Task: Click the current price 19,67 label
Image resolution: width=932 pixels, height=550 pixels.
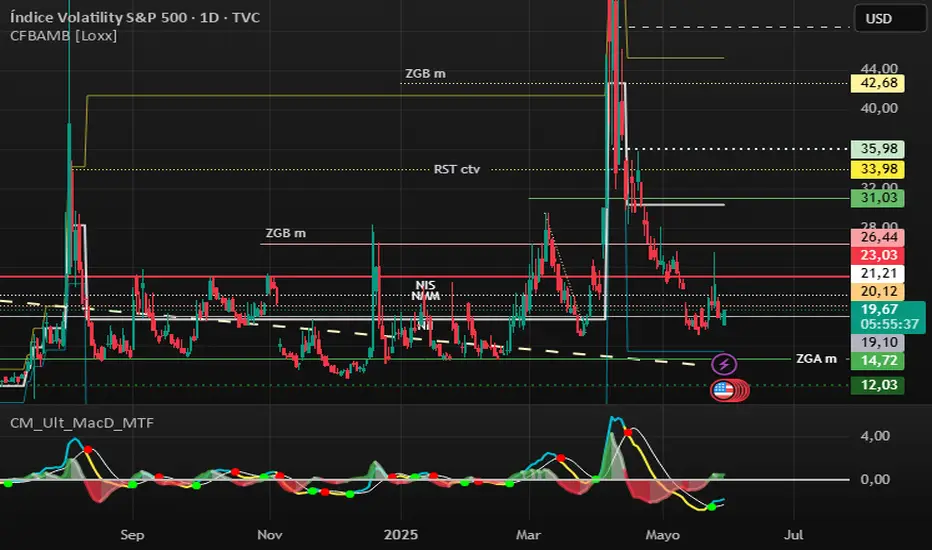Action: 880,309
